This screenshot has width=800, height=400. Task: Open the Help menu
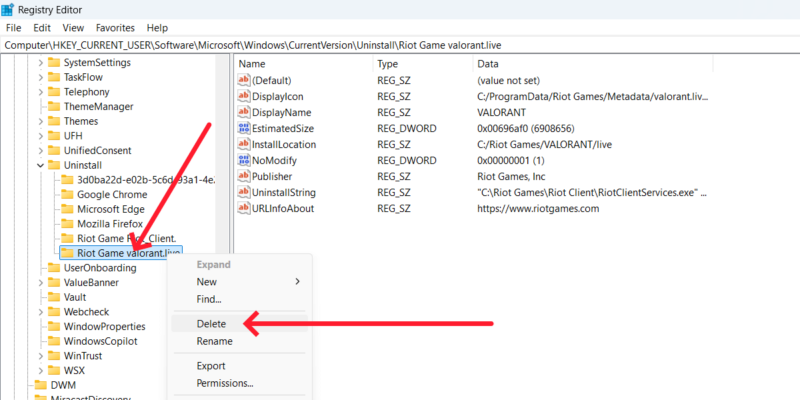157,28
